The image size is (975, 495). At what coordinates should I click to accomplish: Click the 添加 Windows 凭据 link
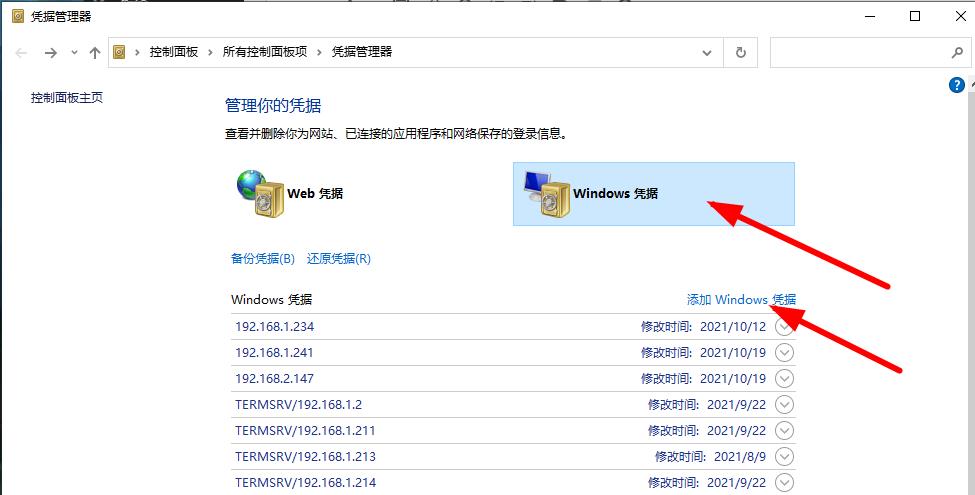pyautogui.click(x=741, y=300)
